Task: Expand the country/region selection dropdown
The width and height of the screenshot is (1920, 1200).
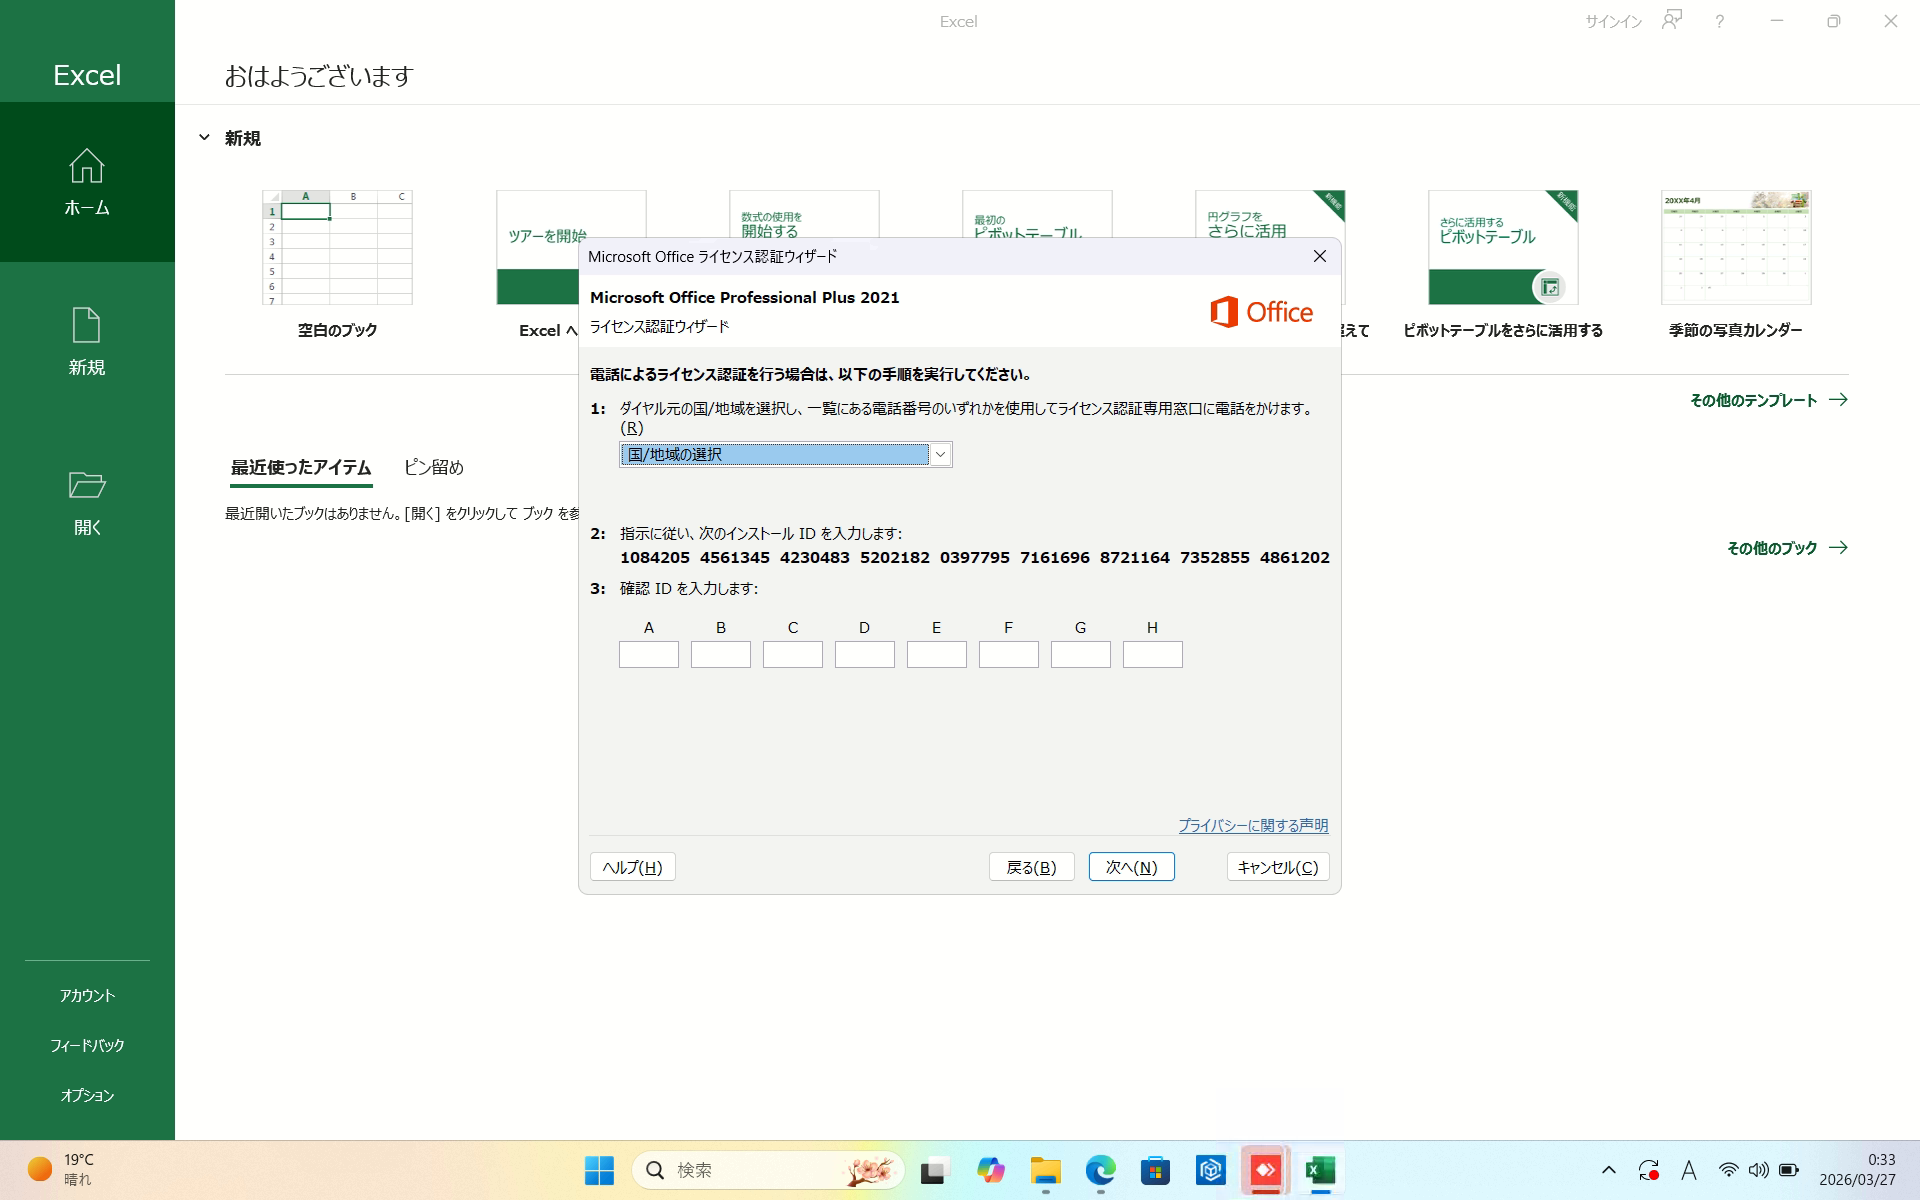Action: [x=940, y=455]
